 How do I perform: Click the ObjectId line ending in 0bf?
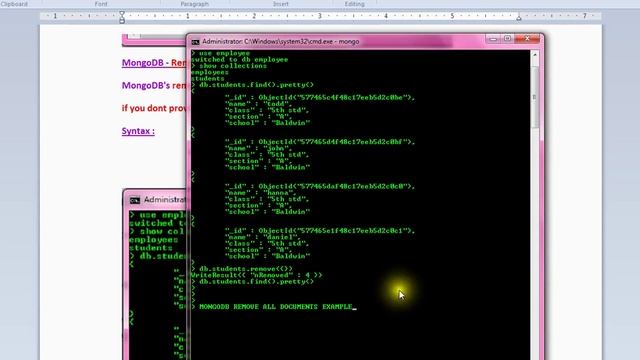tap(320, 142)
